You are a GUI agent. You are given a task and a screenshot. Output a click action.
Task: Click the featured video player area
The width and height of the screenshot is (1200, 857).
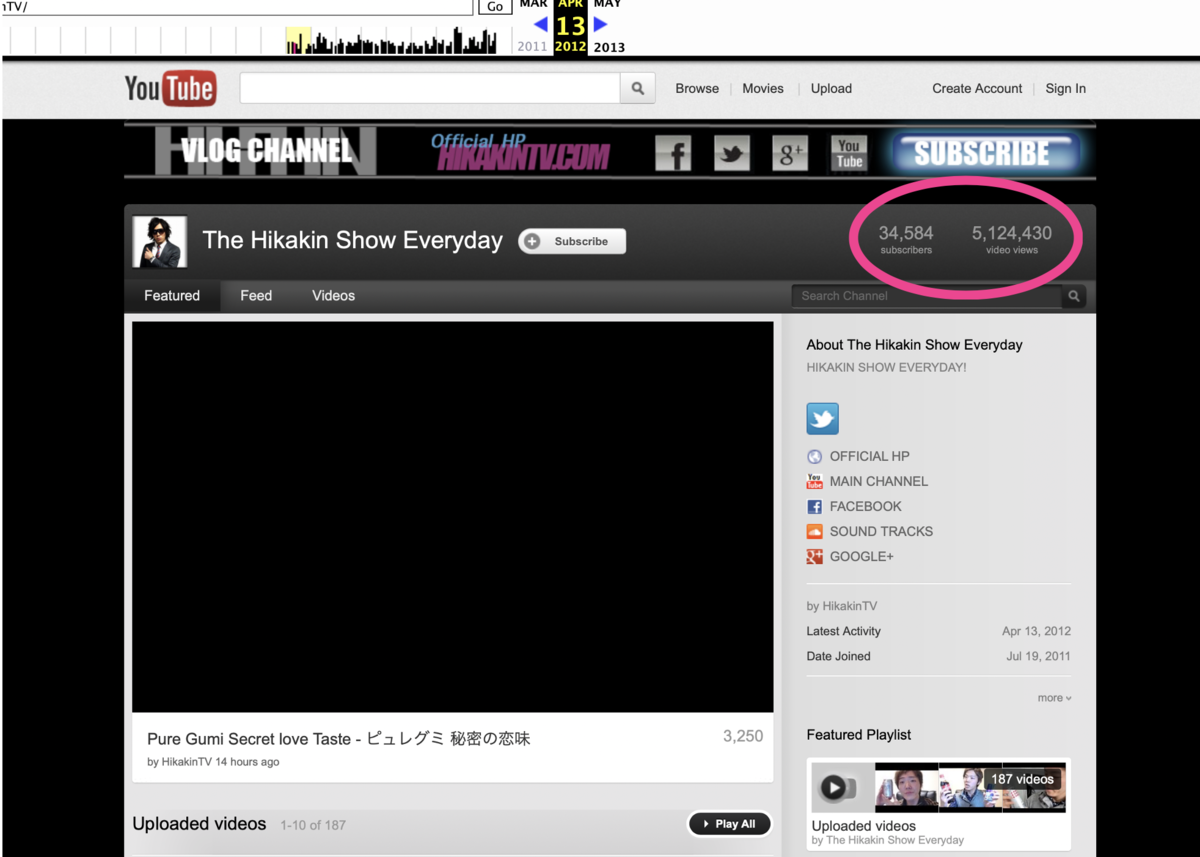point(453,517)
